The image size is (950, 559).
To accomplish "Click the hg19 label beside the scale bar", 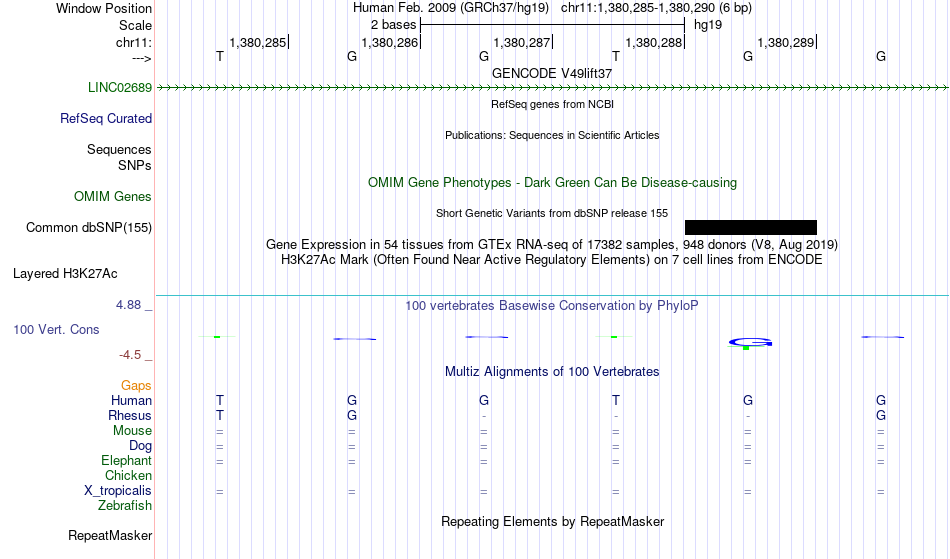I will 708,25.
